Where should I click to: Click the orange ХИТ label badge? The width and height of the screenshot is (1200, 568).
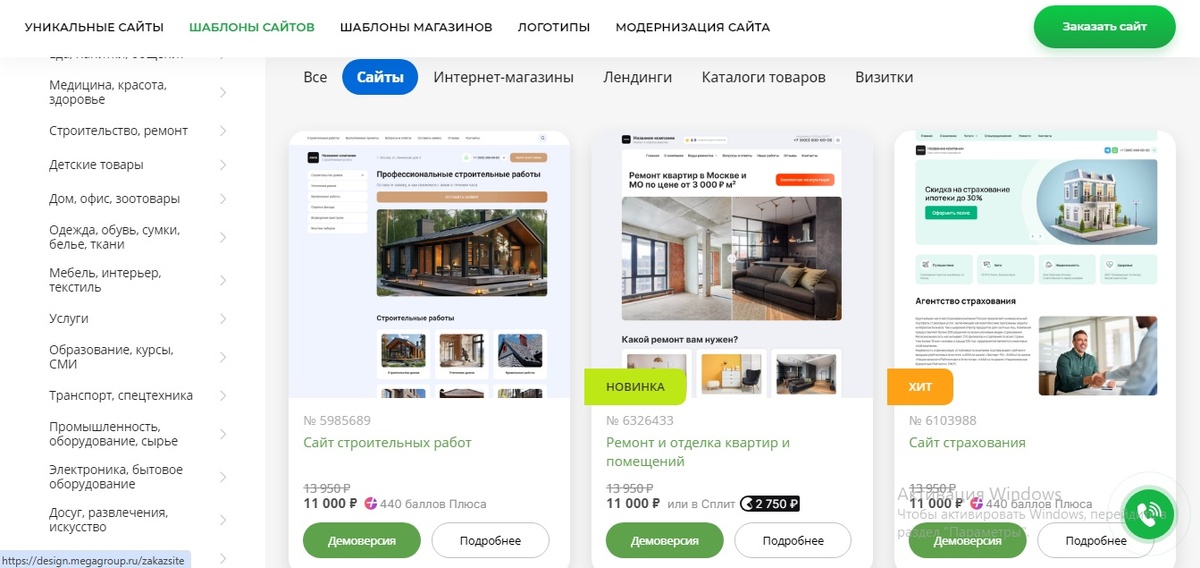[x=920, y=387]
